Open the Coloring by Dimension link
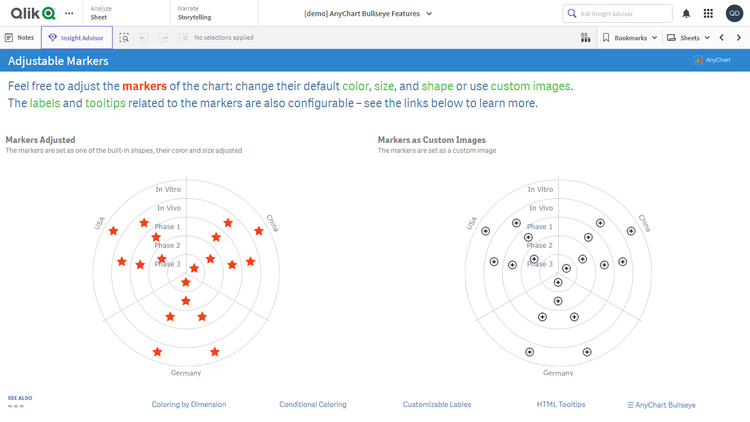The width and height of the screenshot is (750, 422). (x=188, y=405)
